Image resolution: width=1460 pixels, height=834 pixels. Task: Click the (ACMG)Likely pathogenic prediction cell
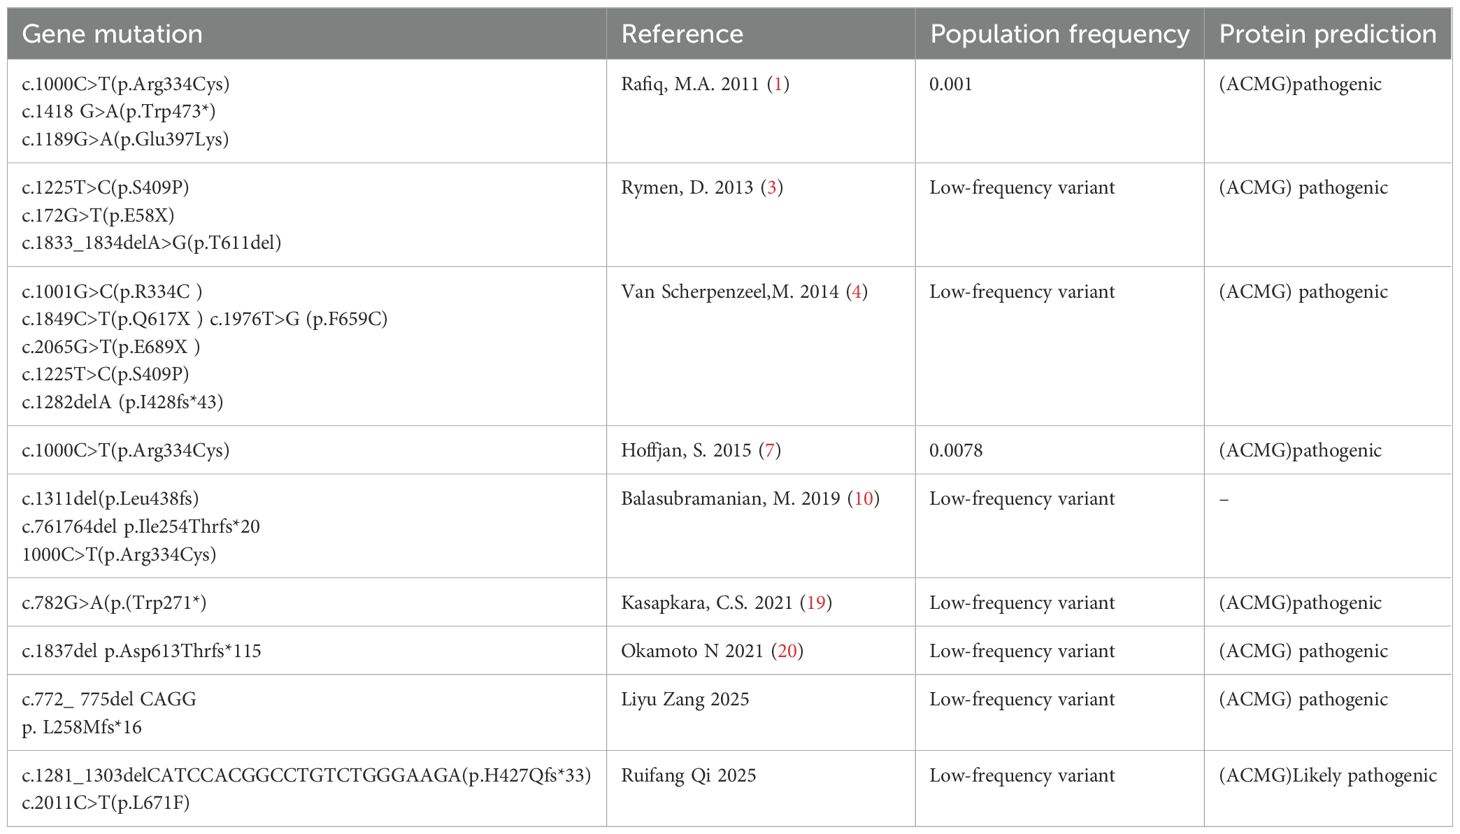click(x=1327, y=775)
